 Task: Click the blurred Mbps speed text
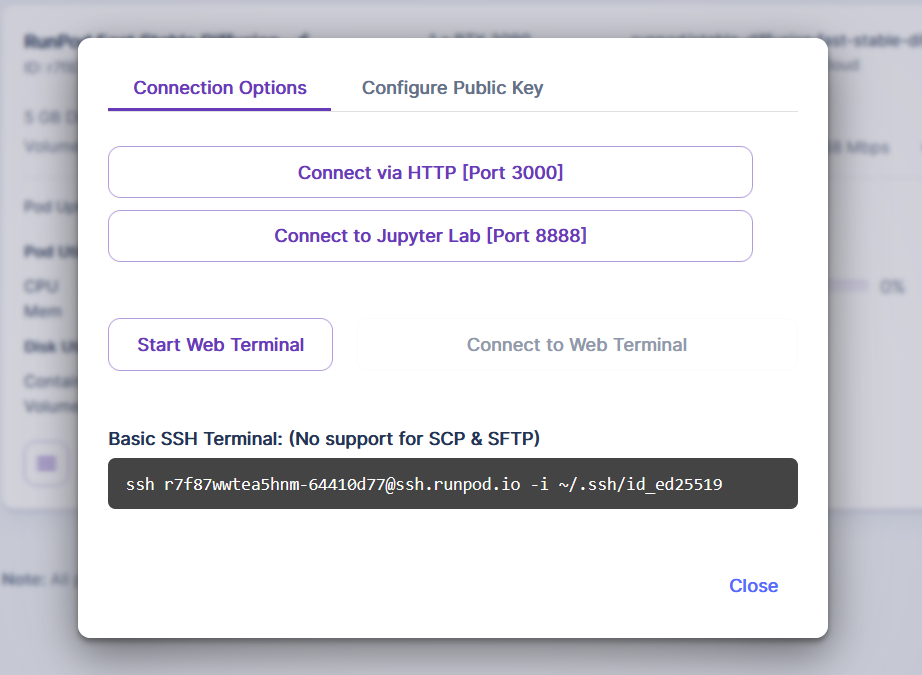pyautogui.click(x=858, y=147)
